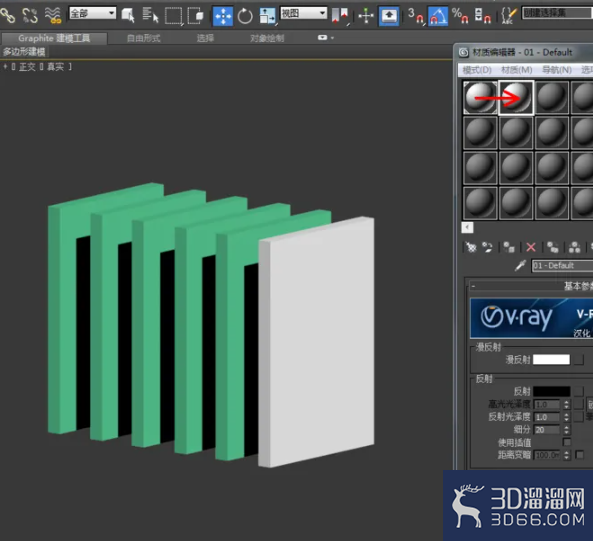Activate the Select and Rotate tool
Screen dimensions: 593x541
point(245,16)
